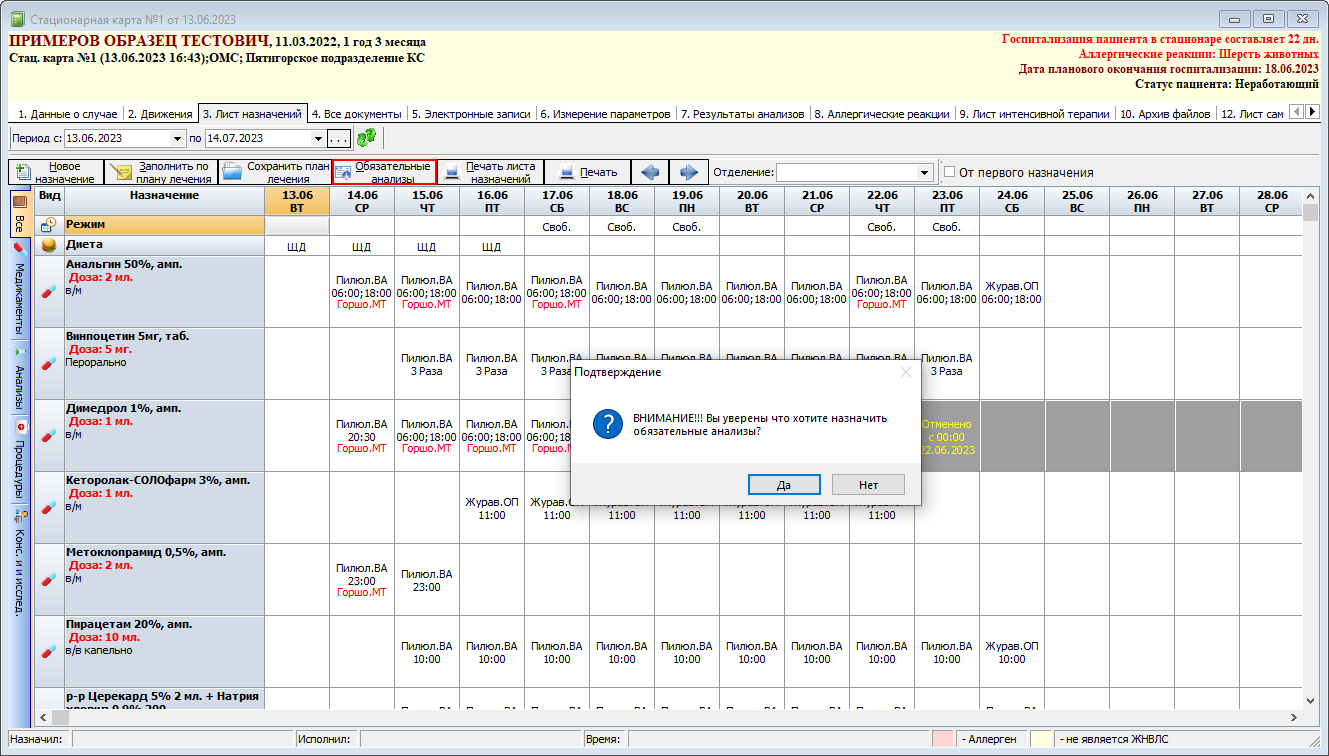Switch to tab 6. Измерение параметров
This screenshot has height=756, width=1329.
click(x=606, y=114)
